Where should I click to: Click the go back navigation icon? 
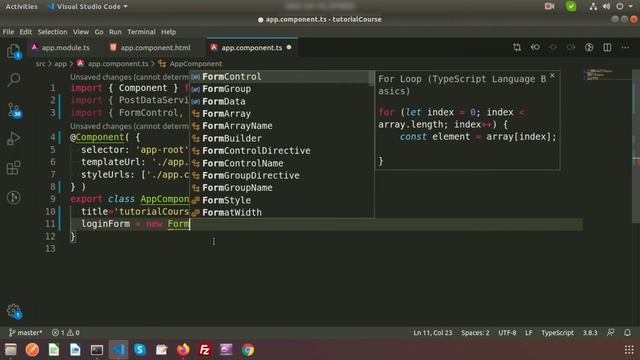[535, 47]
